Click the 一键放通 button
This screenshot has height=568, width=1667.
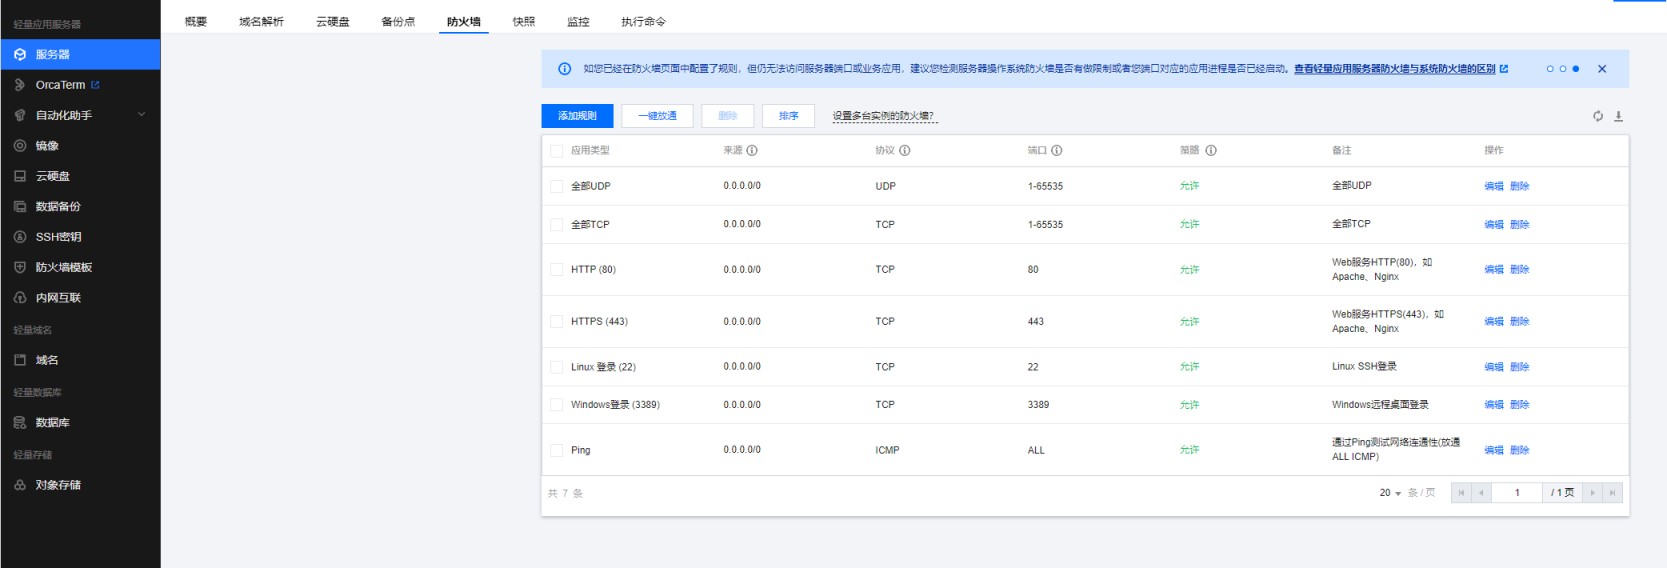tap(657, 116)
